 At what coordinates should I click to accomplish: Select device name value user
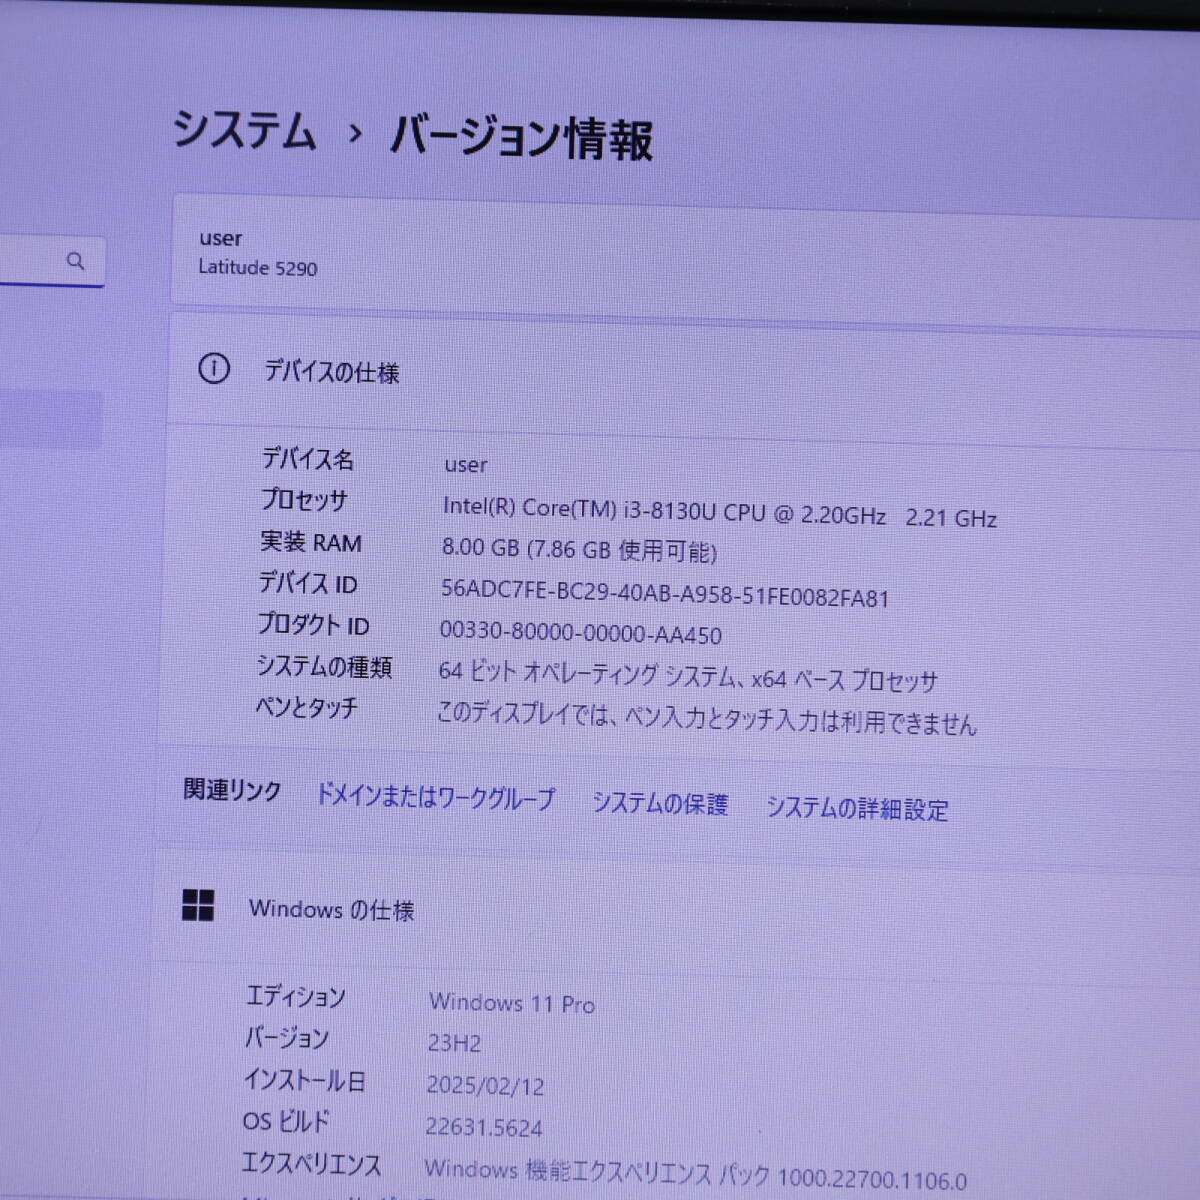point(465,465)
